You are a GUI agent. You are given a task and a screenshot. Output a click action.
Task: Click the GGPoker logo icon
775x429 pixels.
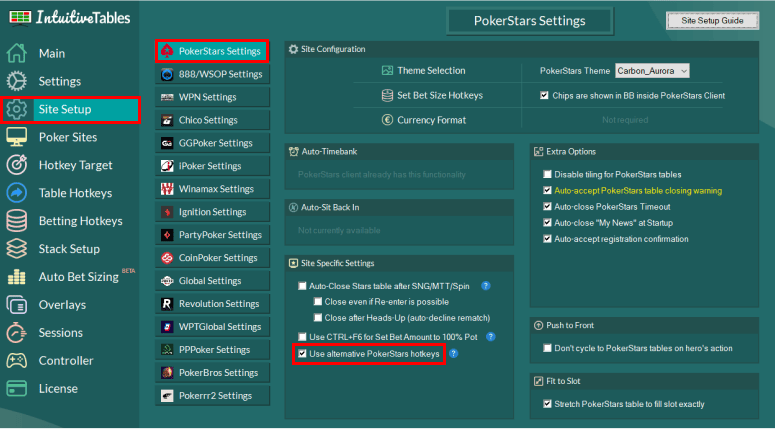click(x=167, y=143)
